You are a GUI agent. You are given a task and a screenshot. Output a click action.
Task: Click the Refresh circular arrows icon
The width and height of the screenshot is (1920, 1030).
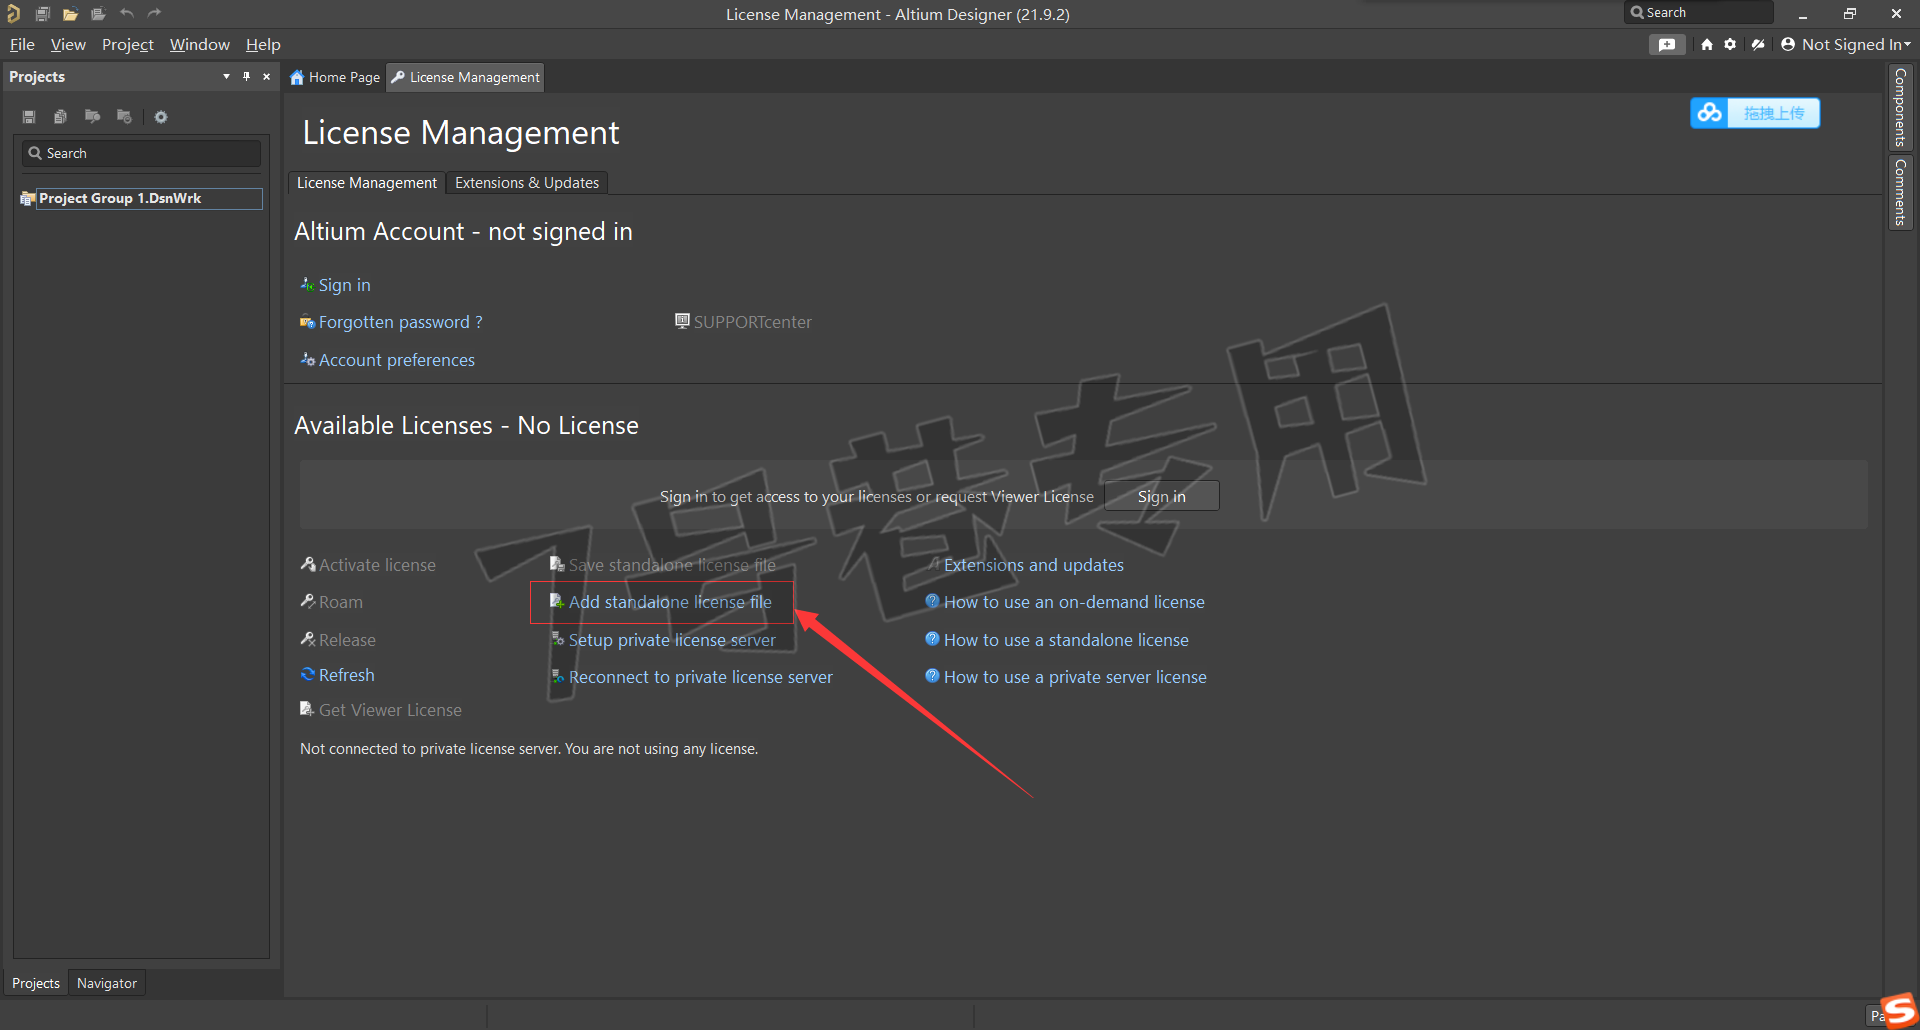[x=308, y=674]
